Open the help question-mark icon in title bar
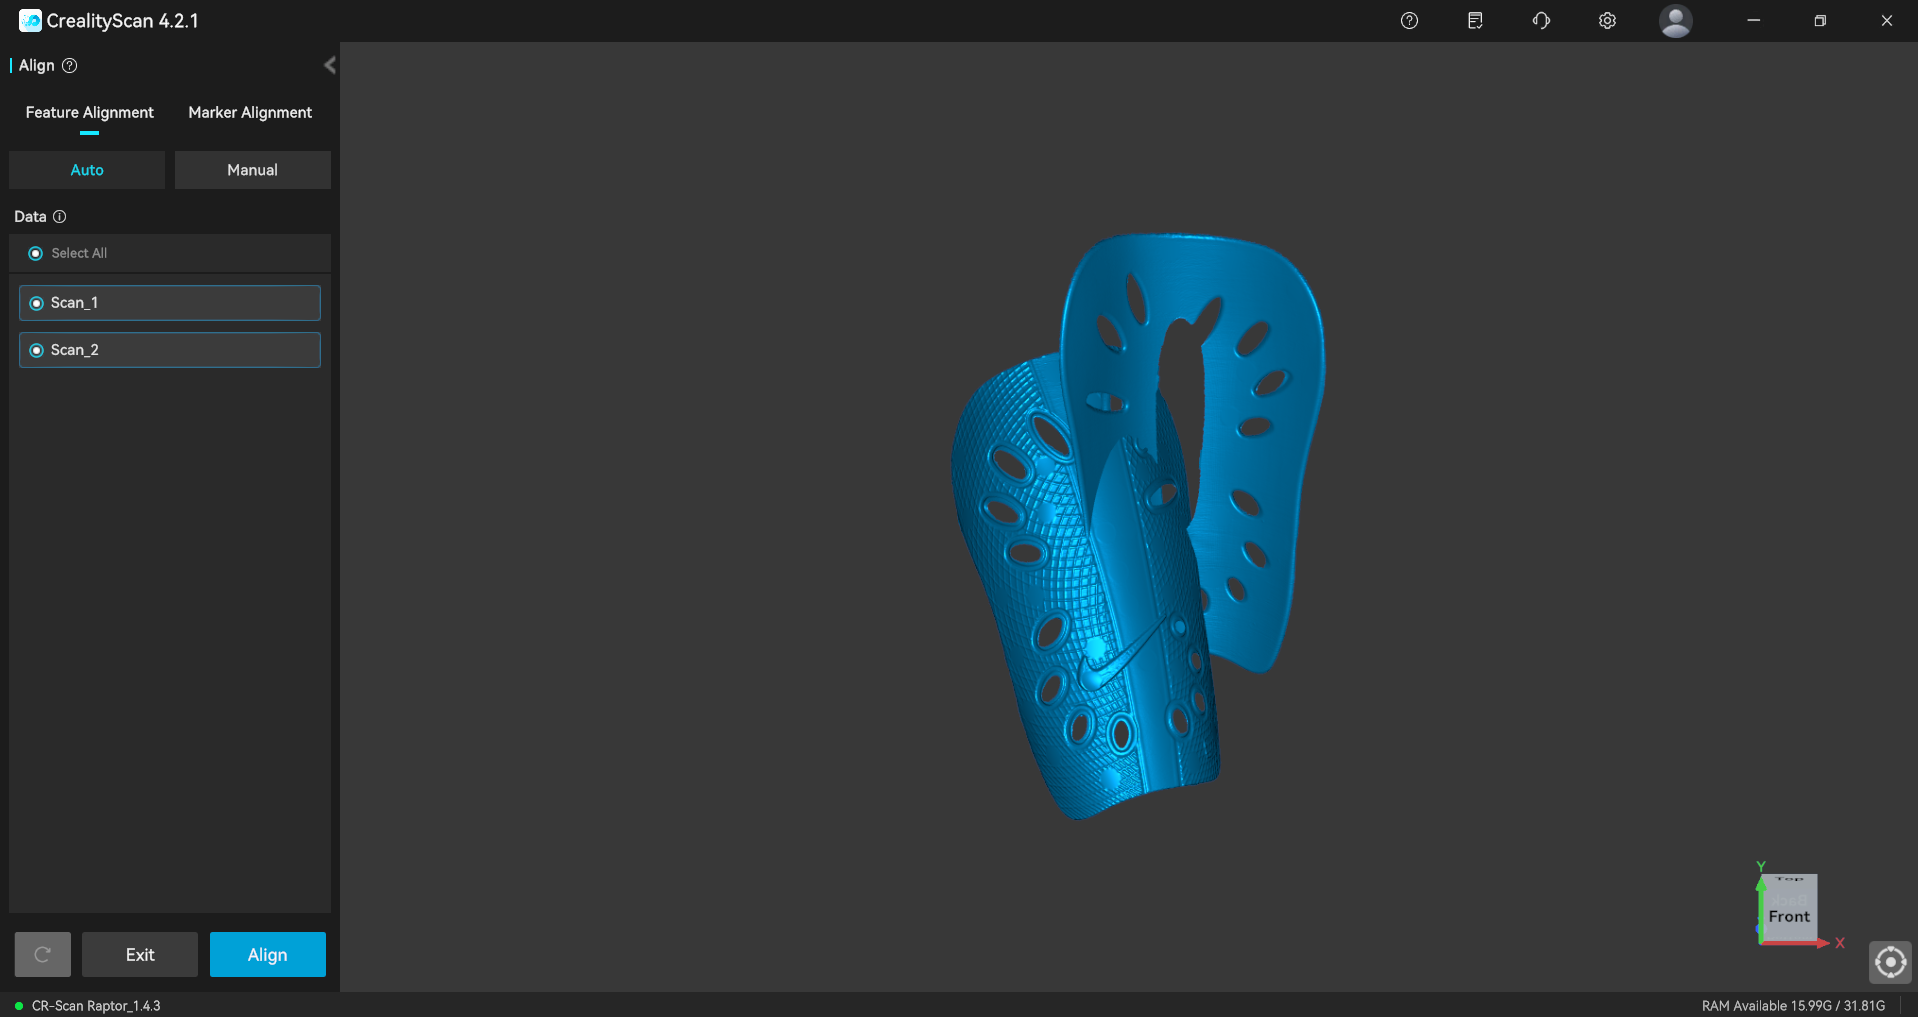Viewport: 1918px width, 1017px height. coord(1409,21)
